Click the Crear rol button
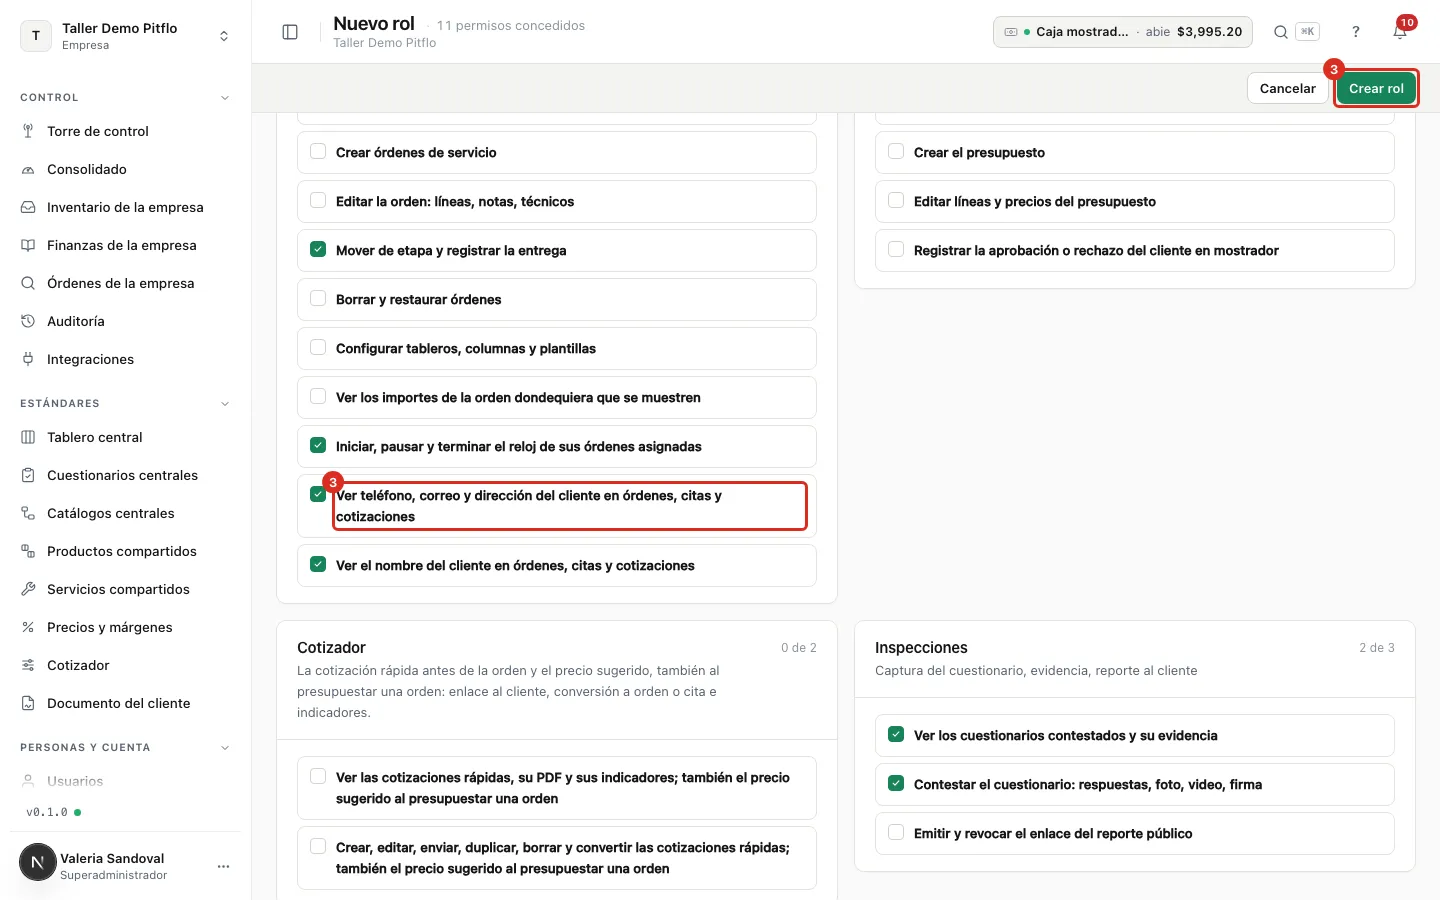This screenshot has width=1440, height=900. coord(1376,88)
